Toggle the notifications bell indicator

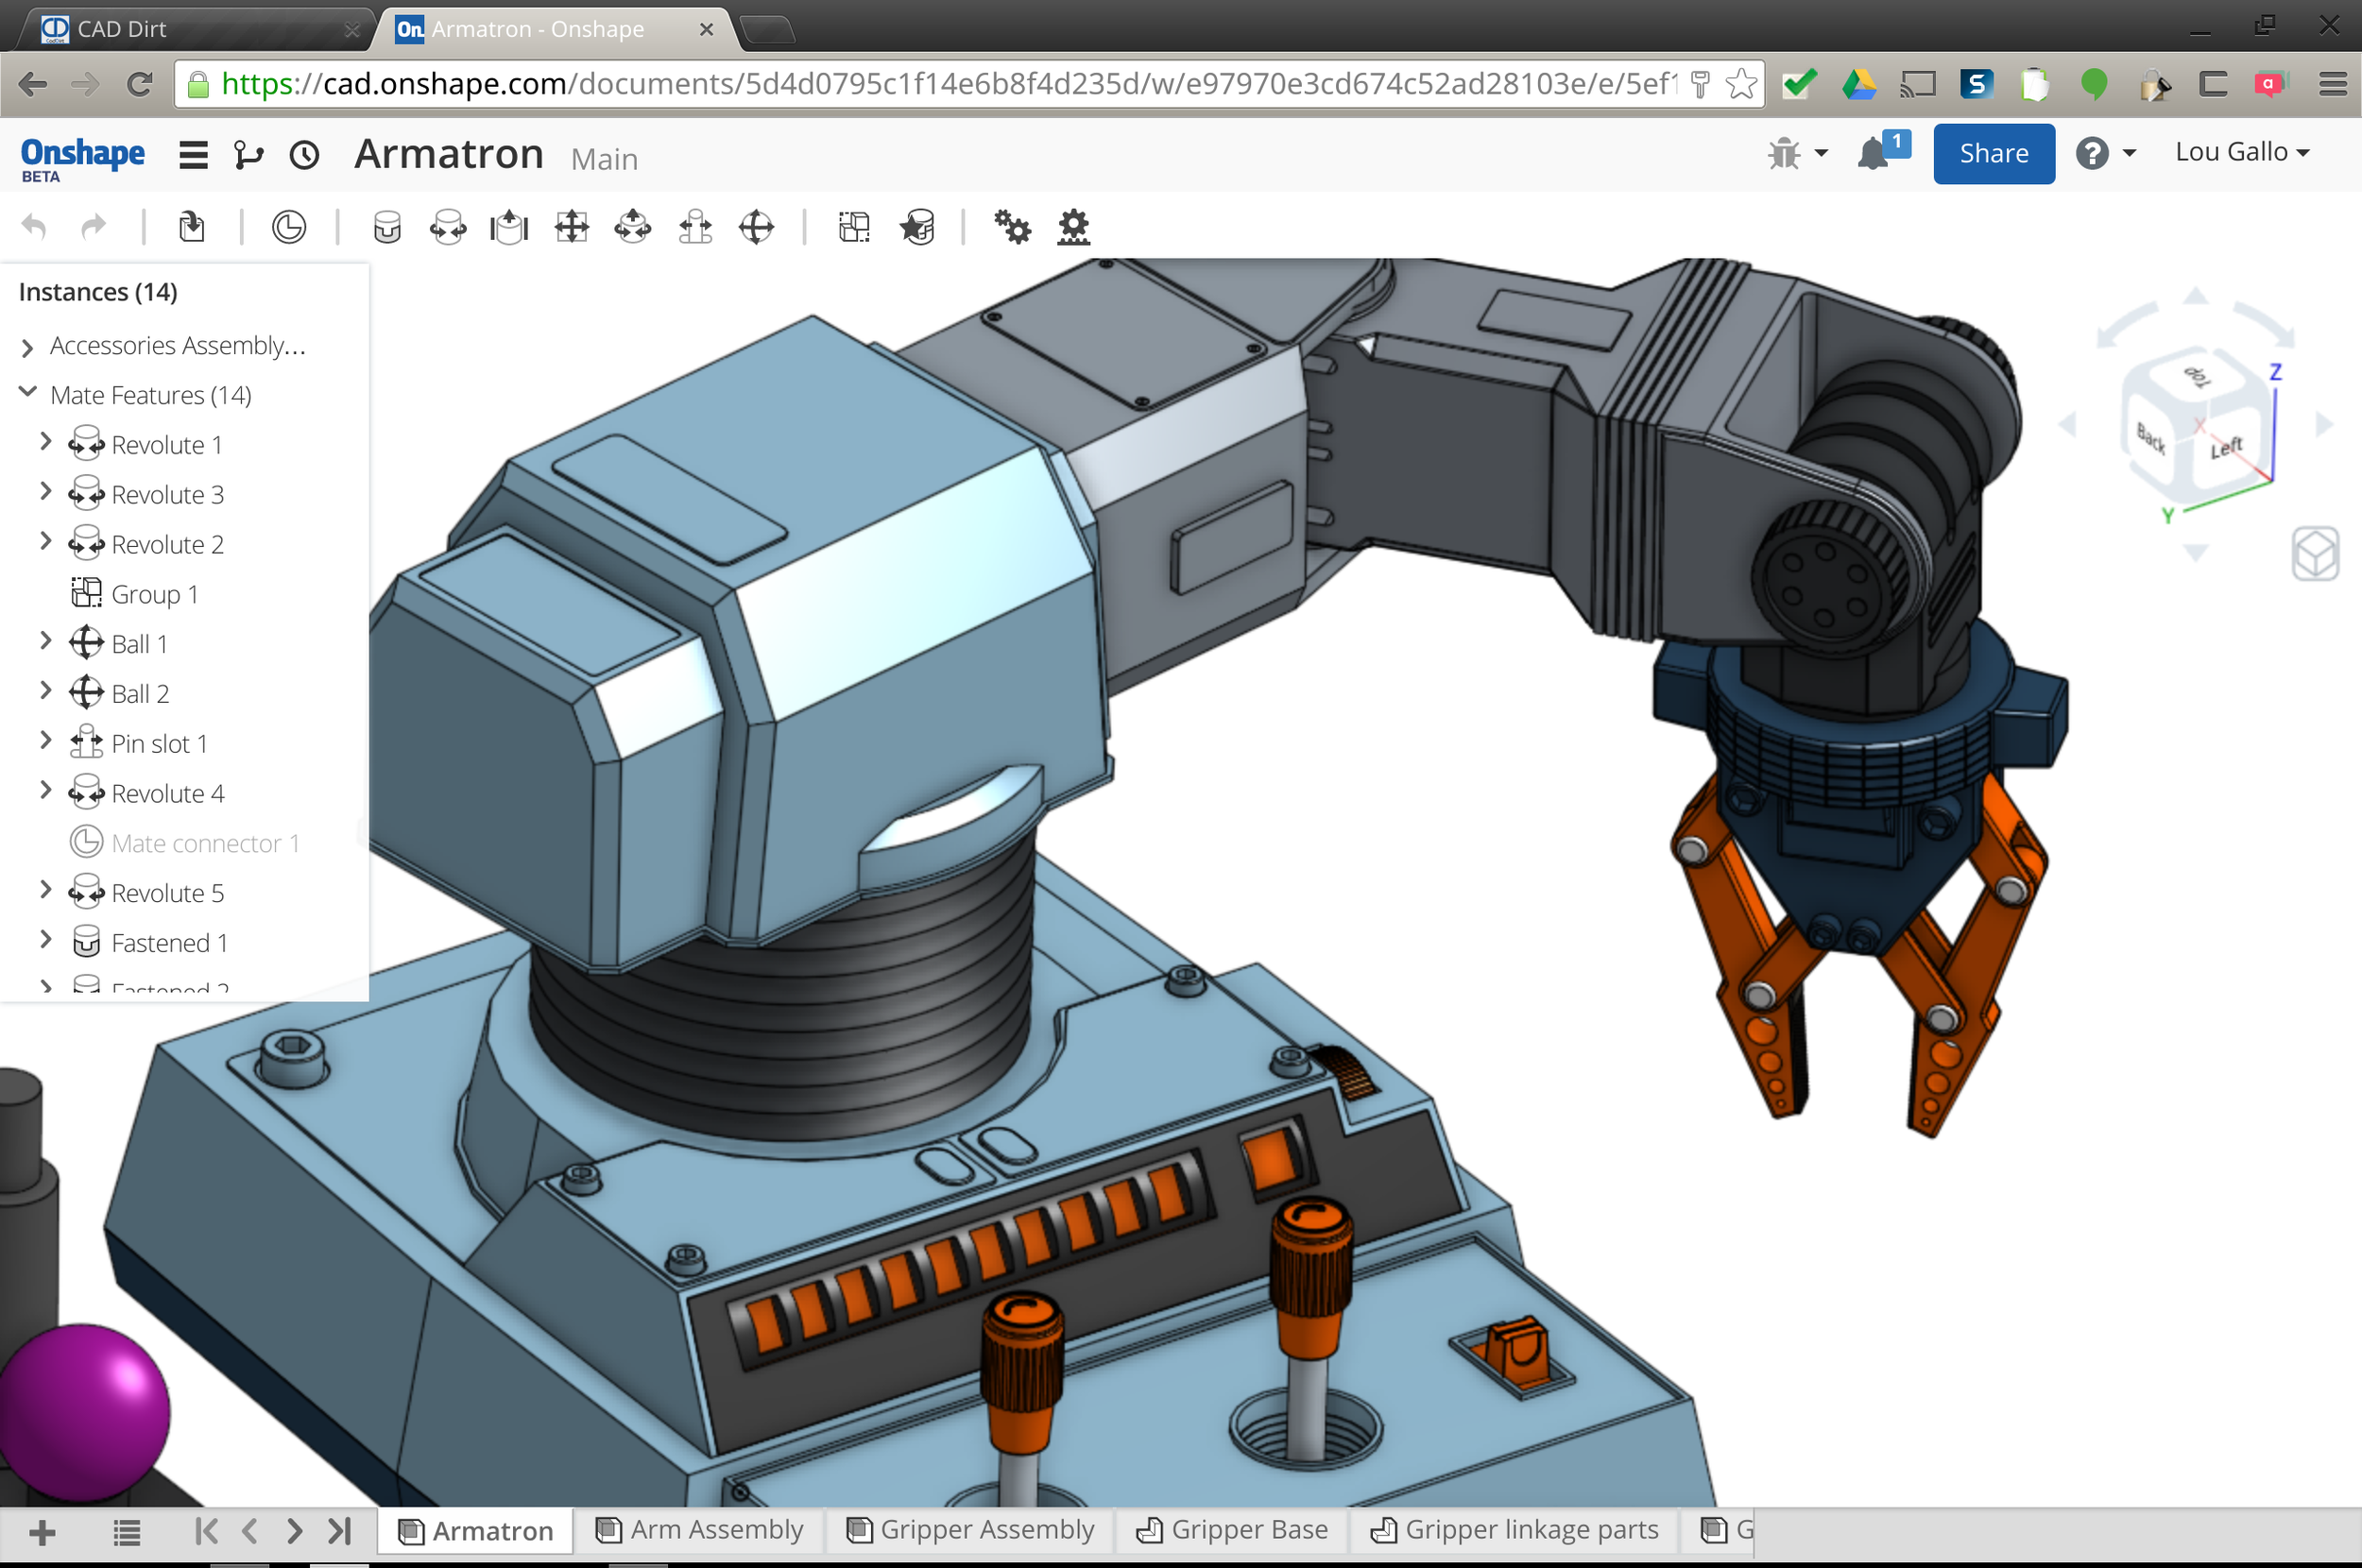point(1879,152)
